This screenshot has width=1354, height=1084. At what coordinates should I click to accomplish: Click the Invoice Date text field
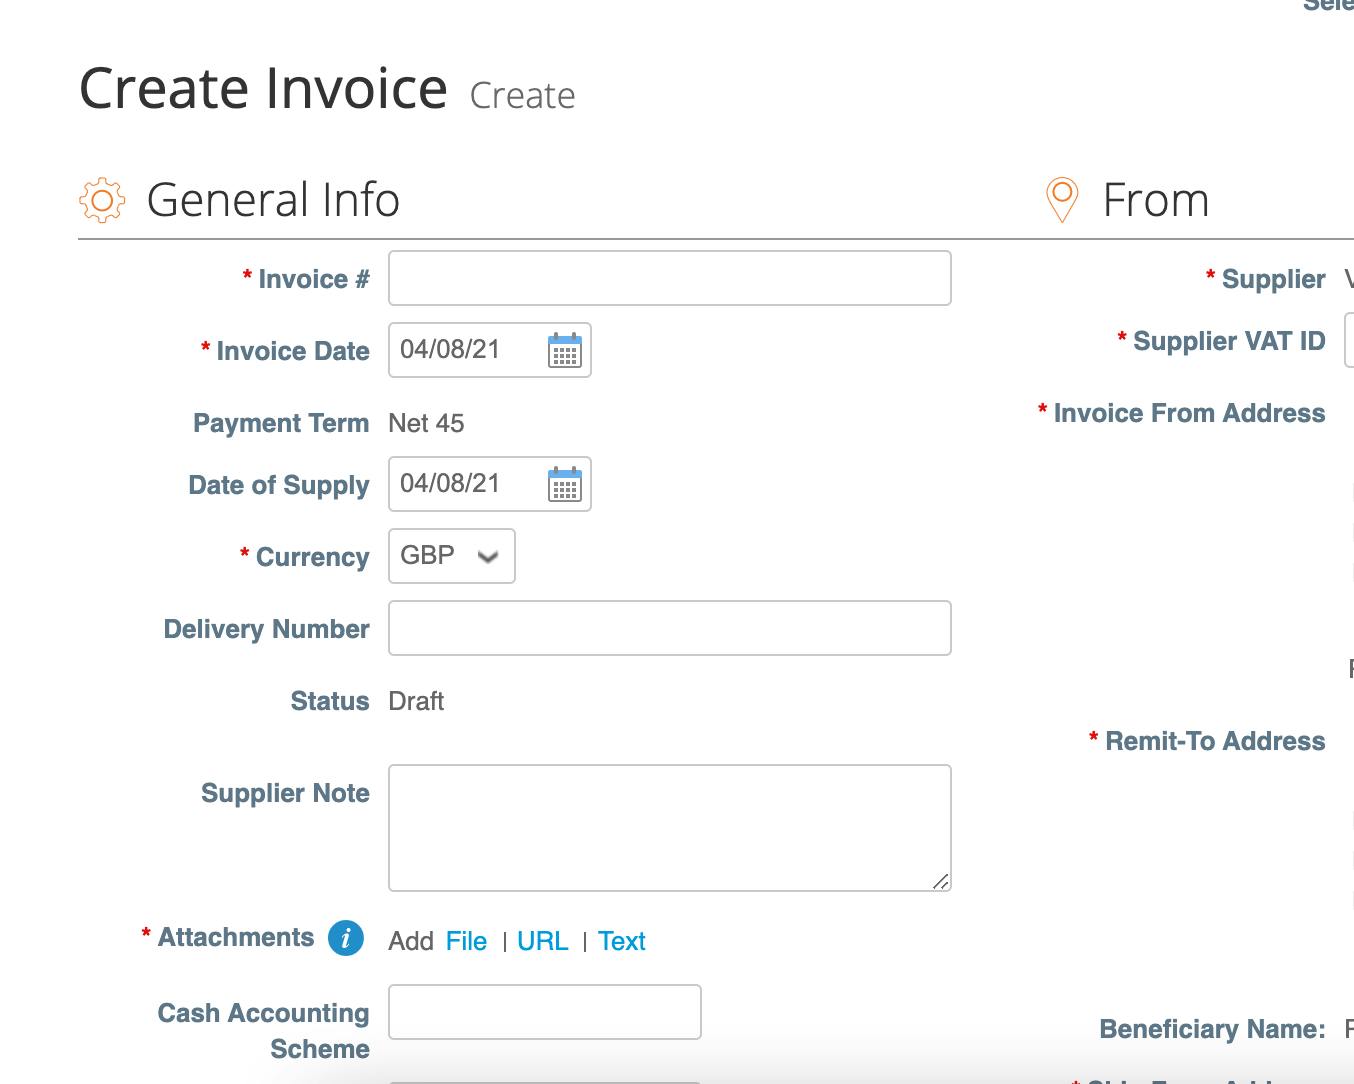(465, 350)
